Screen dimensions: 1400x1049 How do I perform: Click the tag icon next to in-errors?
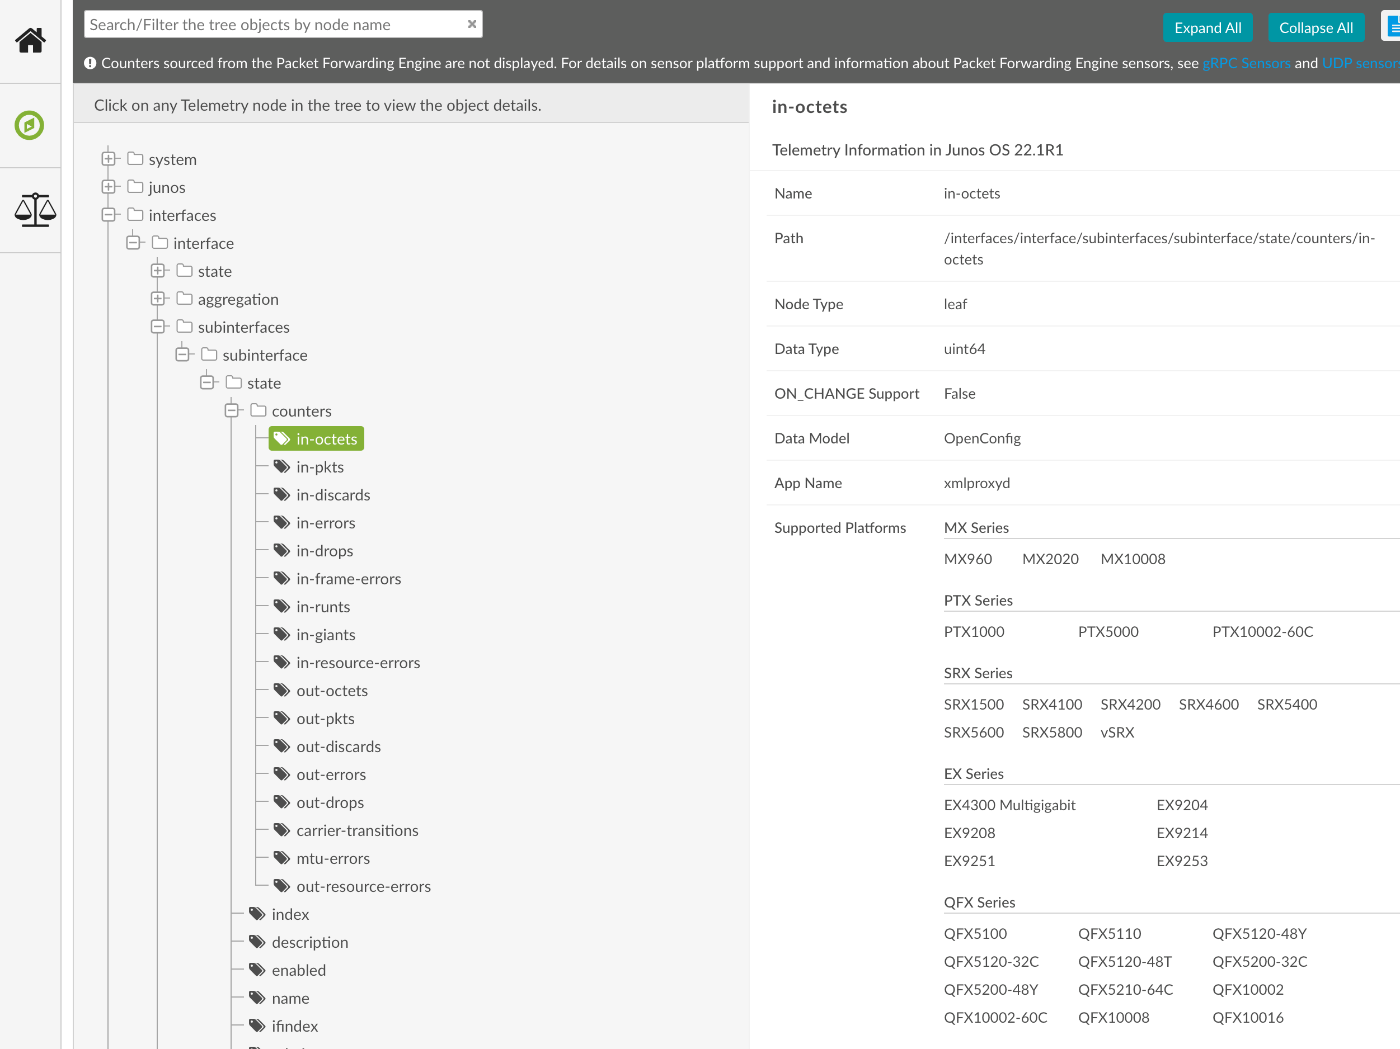tap(282, 523)
